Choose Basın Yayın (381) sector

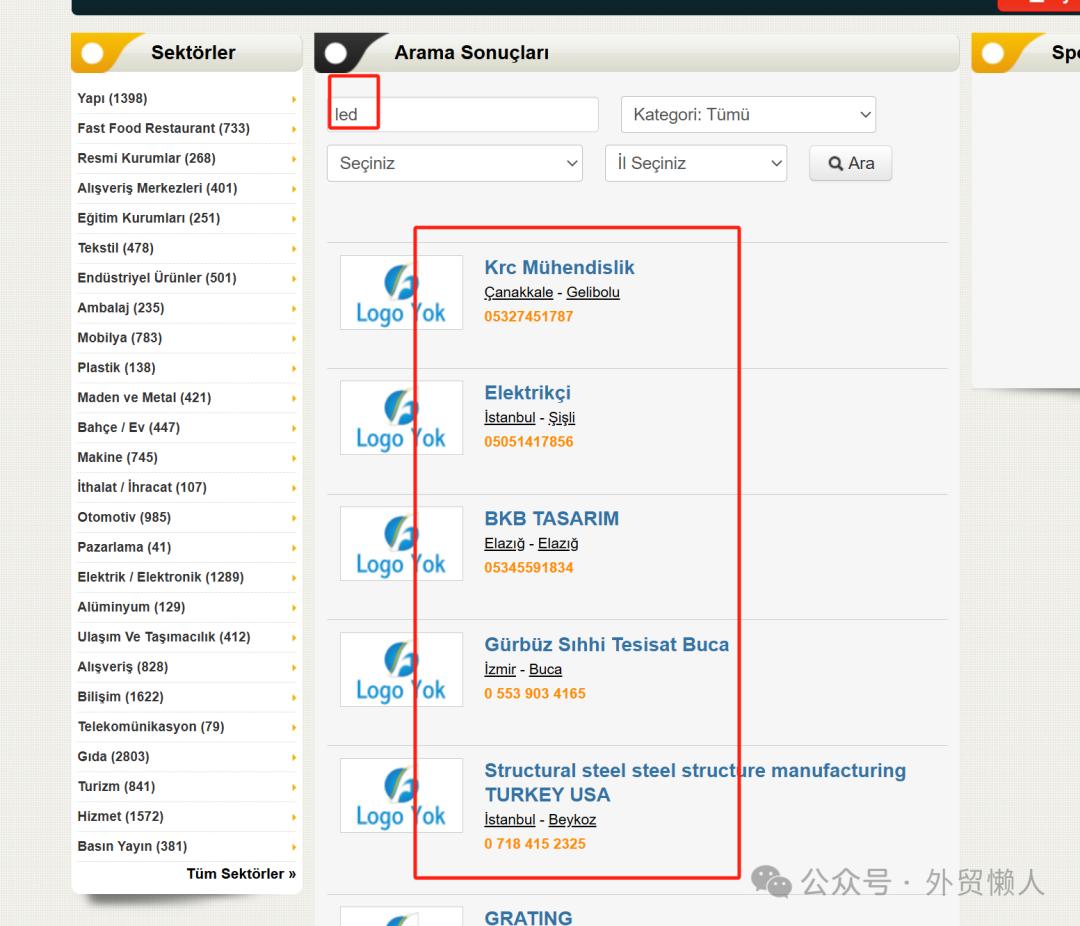point(132,846)
